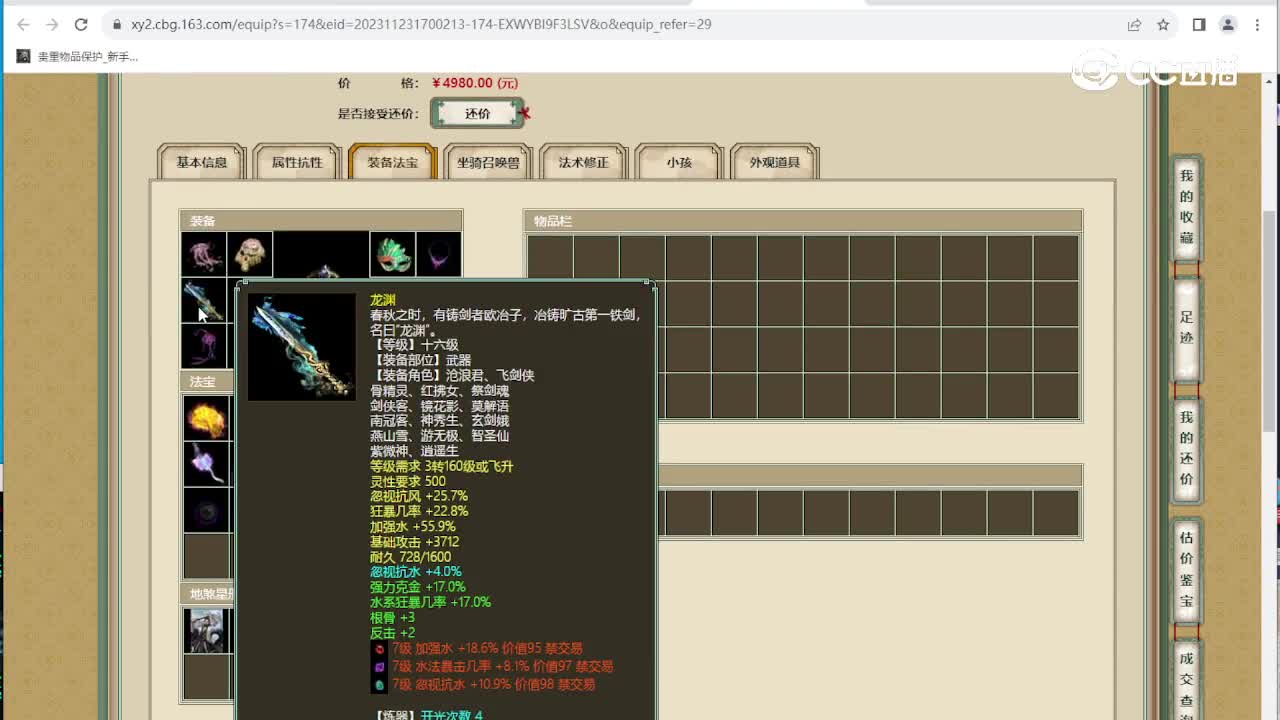This screenshot has width=1280, height=720.
Task: Open 估价鉴宝 in the right sidebar
Action: 1186,570
